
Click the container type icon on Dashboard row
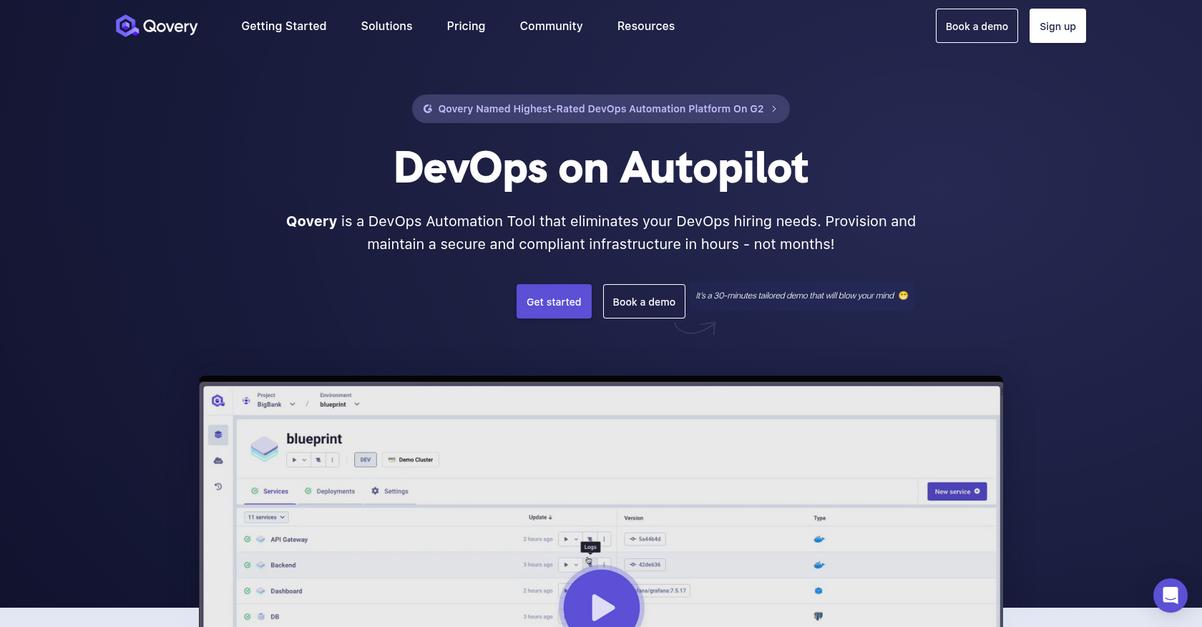coord(819,591)
